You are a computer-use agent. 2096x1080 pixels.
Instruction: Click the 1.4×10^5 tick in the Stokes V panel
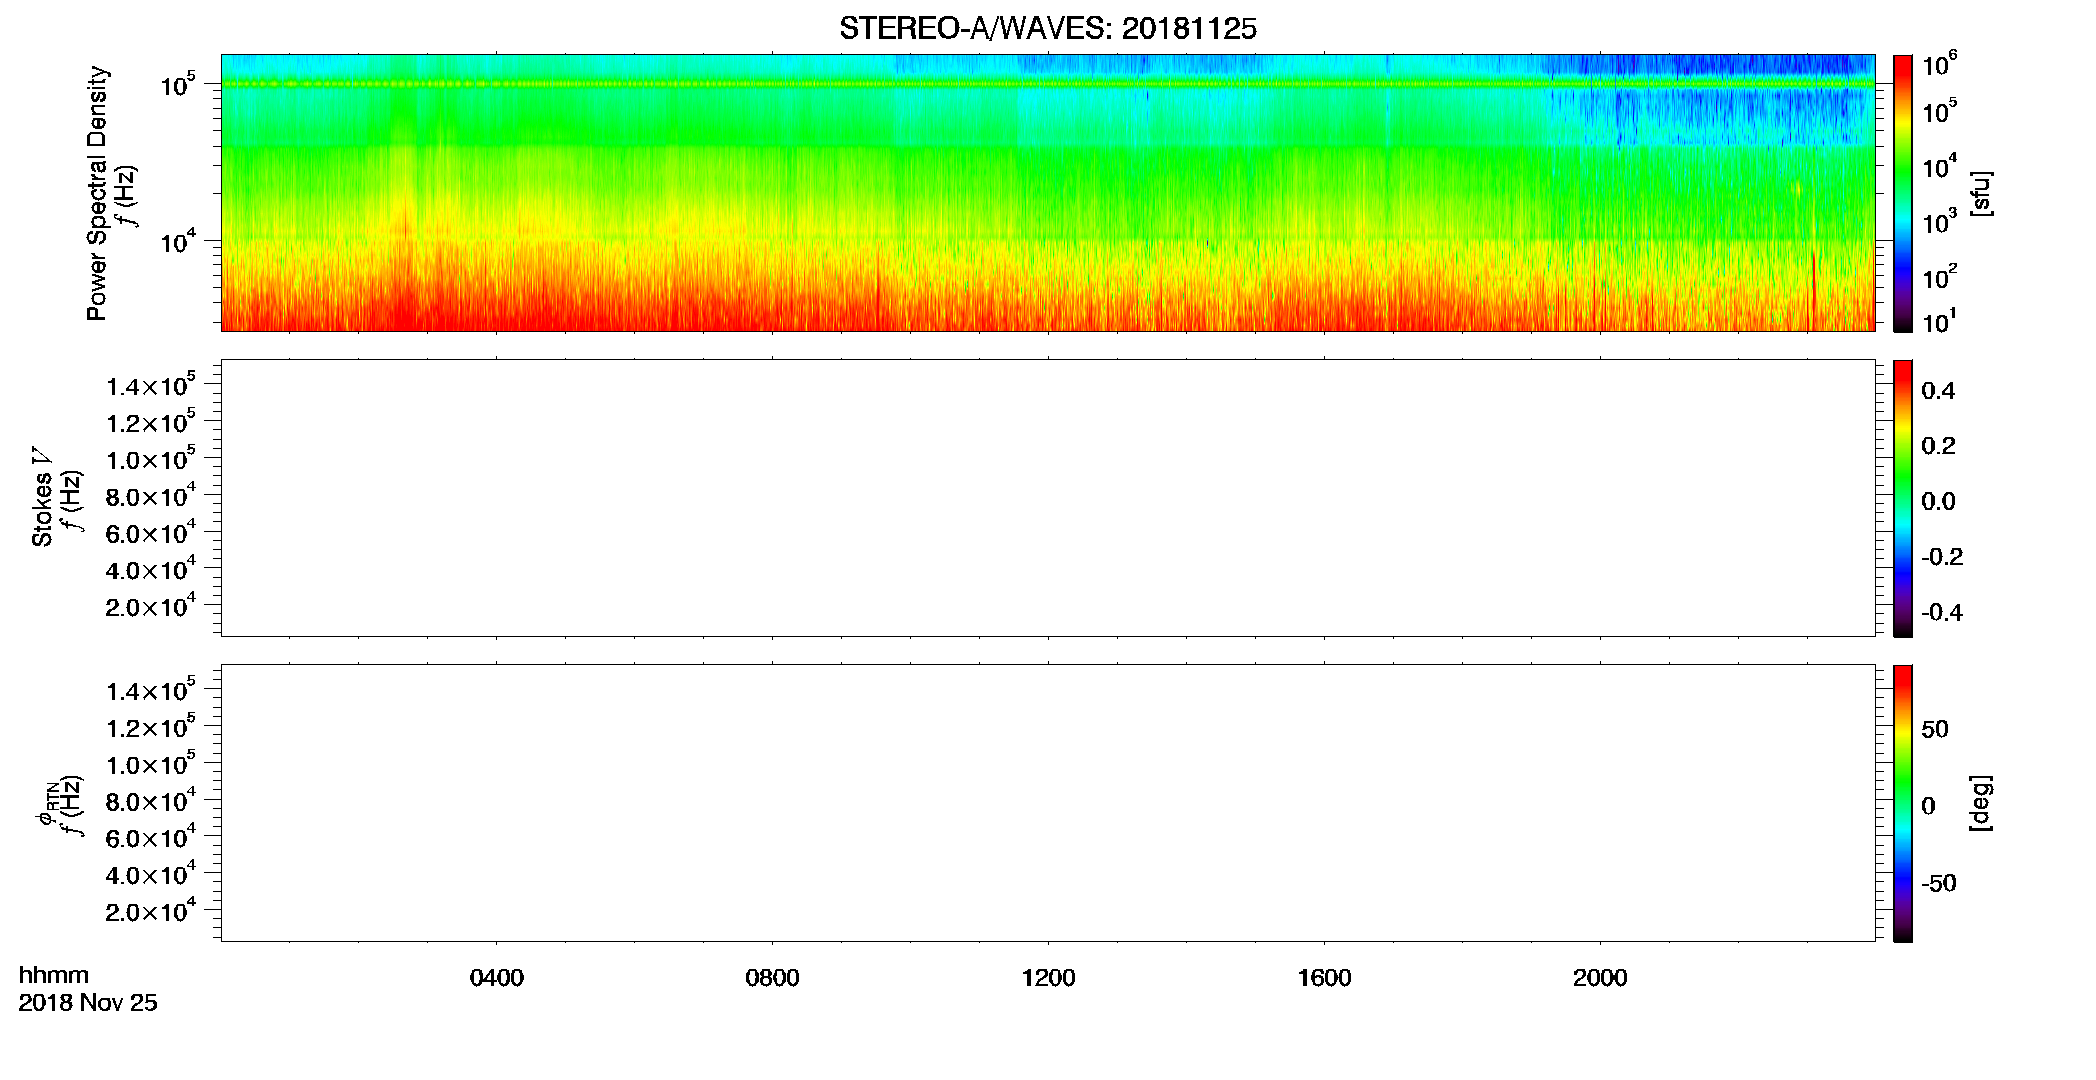tap(151, 385)
